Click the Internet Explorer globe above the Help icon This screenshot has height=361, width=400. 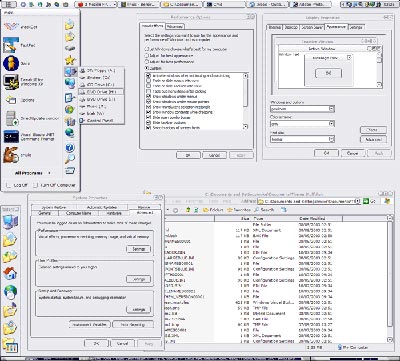tap(70, 133)
